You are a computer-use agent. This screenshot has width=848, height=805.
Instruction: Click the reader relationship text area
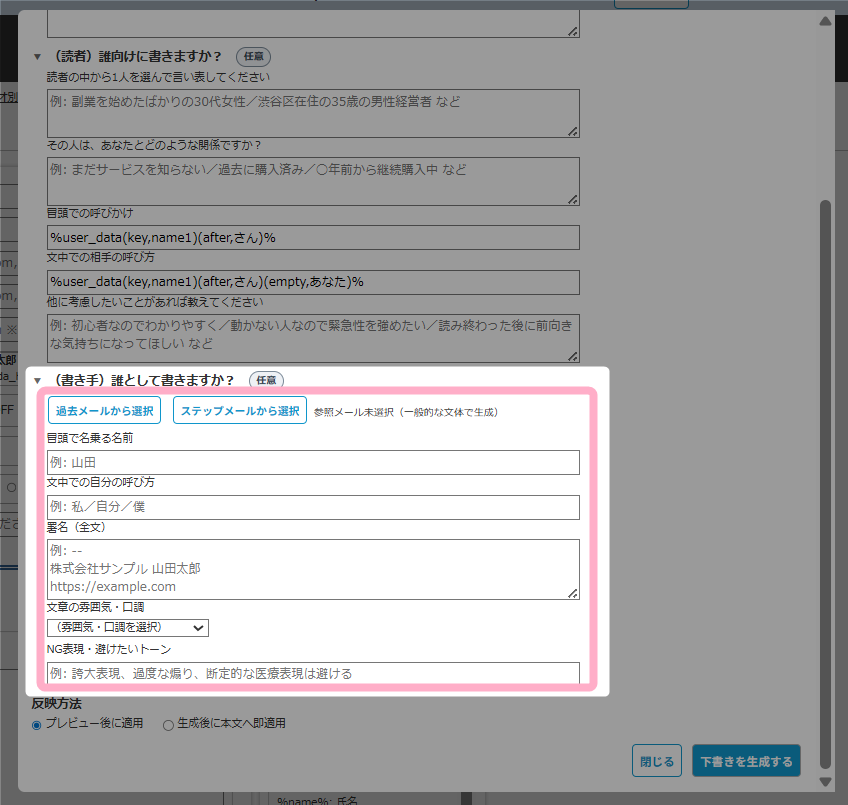(x=313, y=181)
